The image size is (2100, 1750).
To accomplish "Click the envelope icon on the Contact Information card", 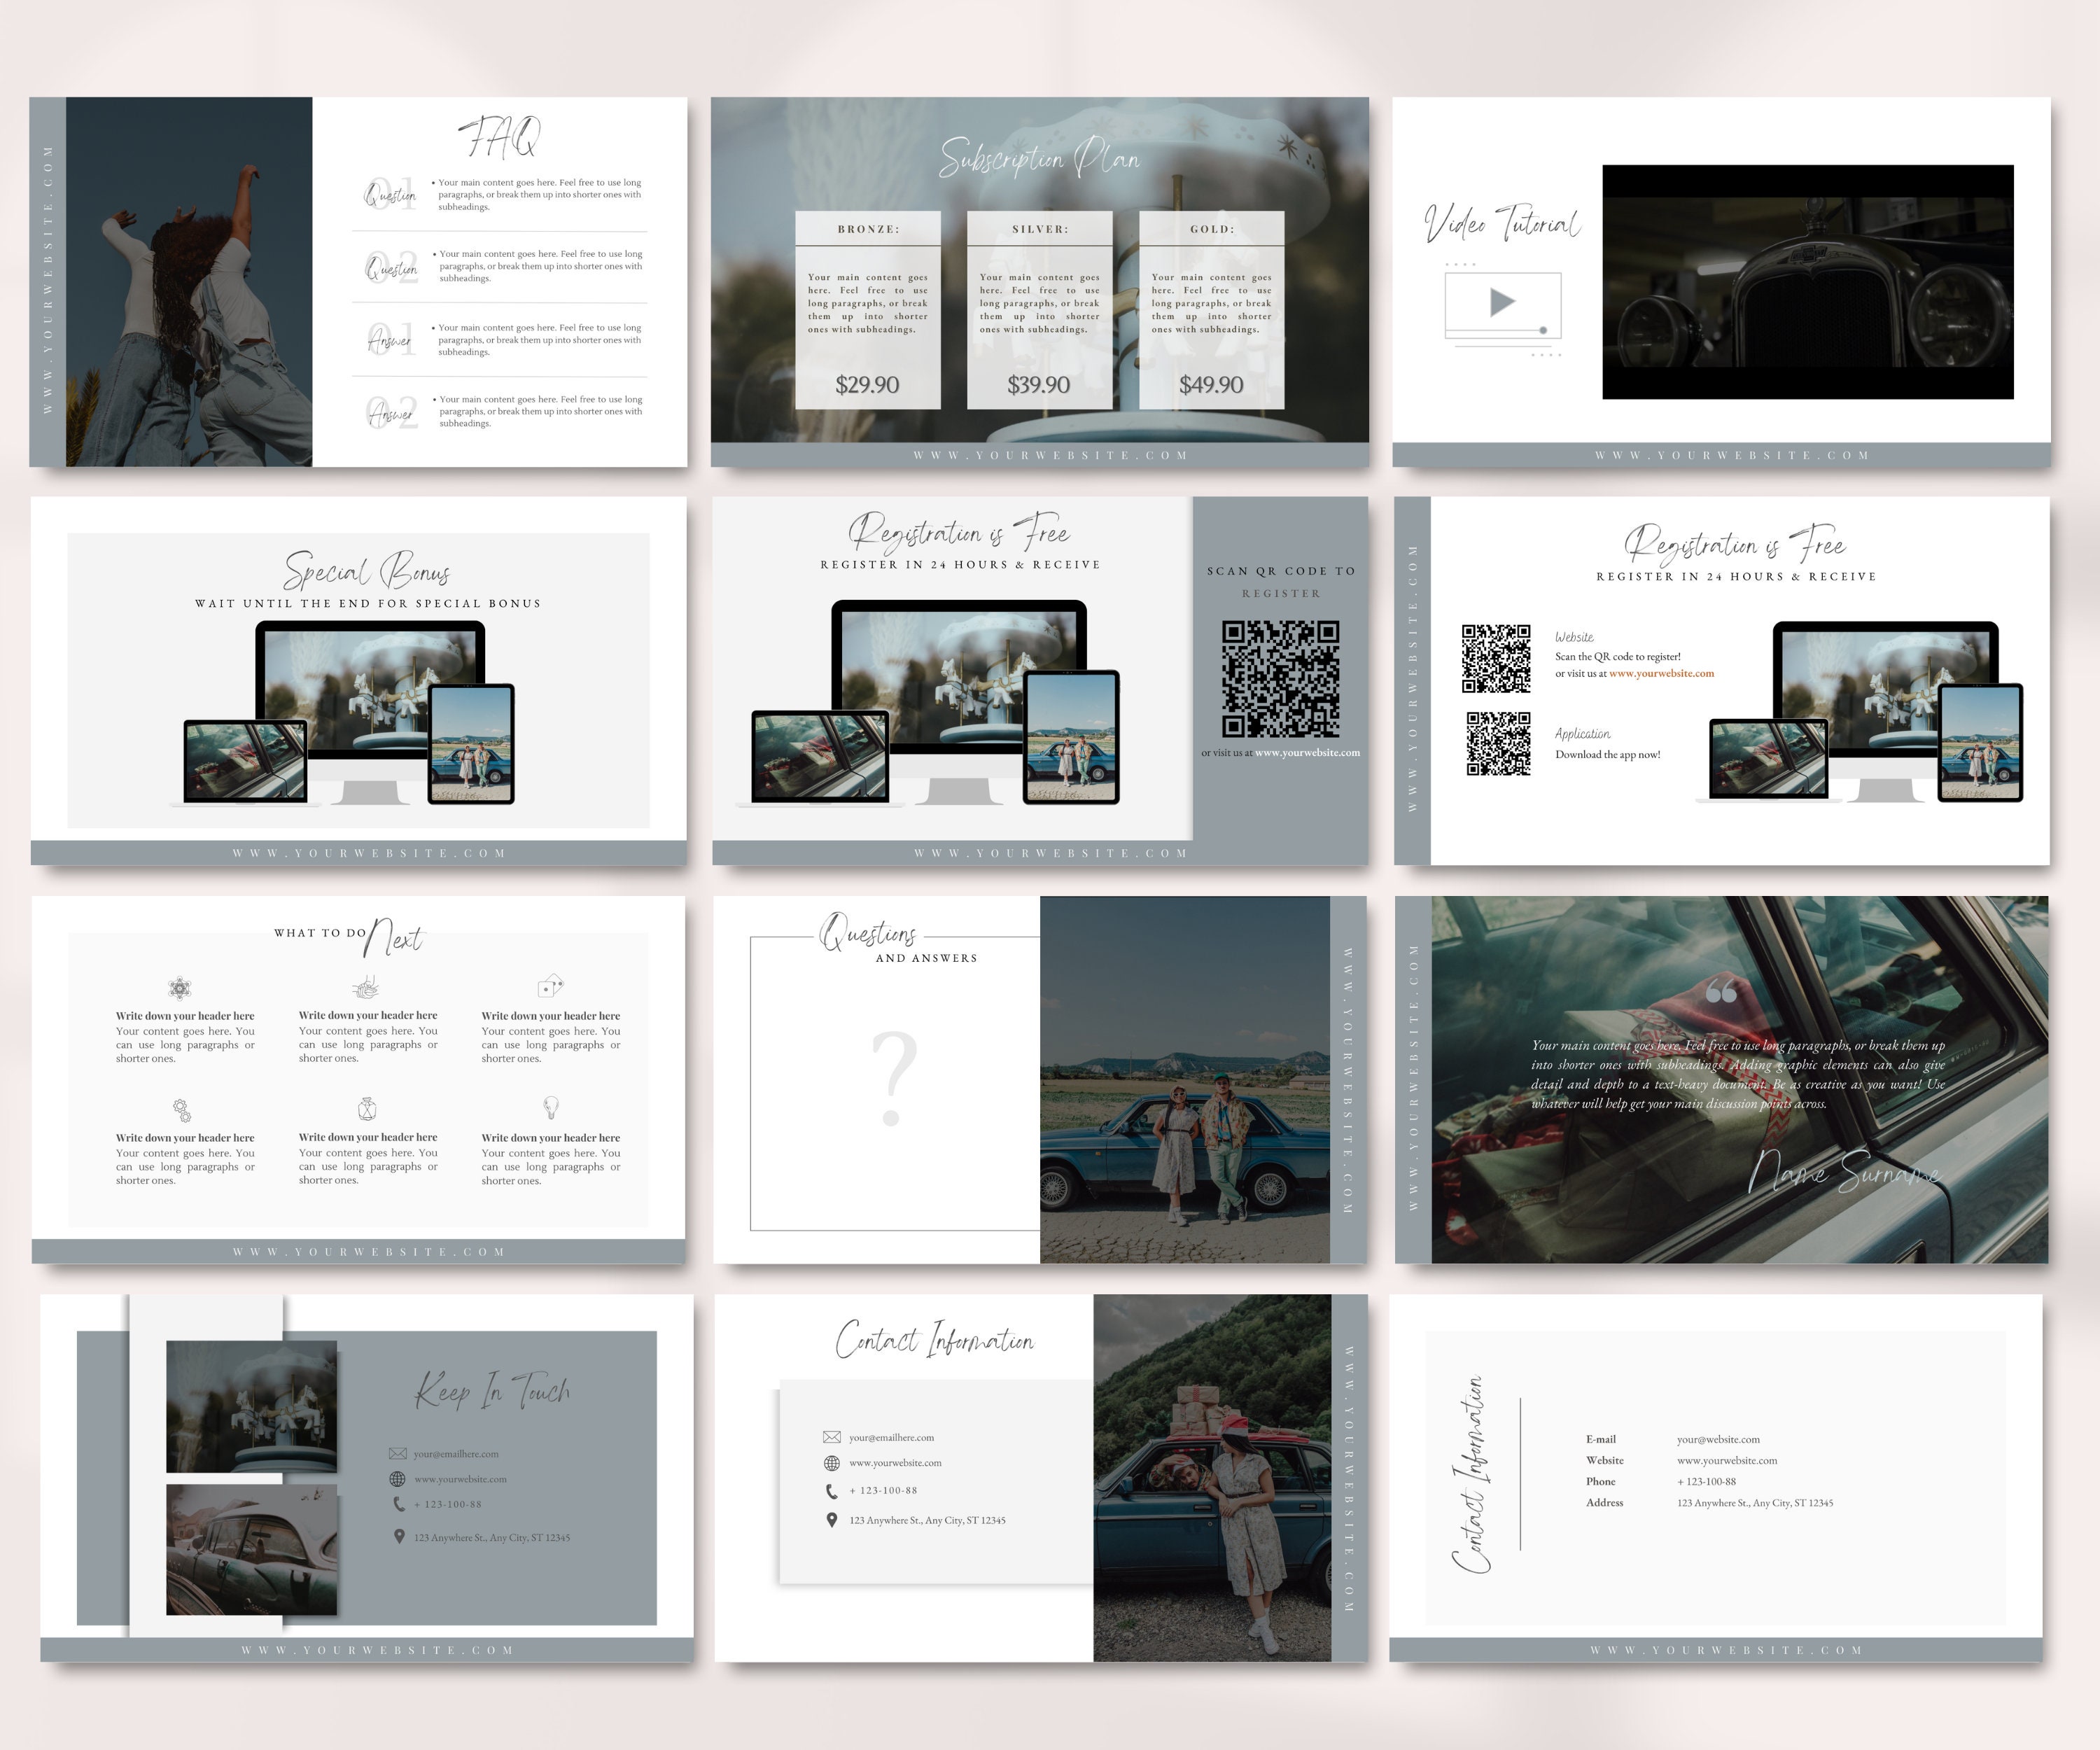I will click(x=831, y=1437).
